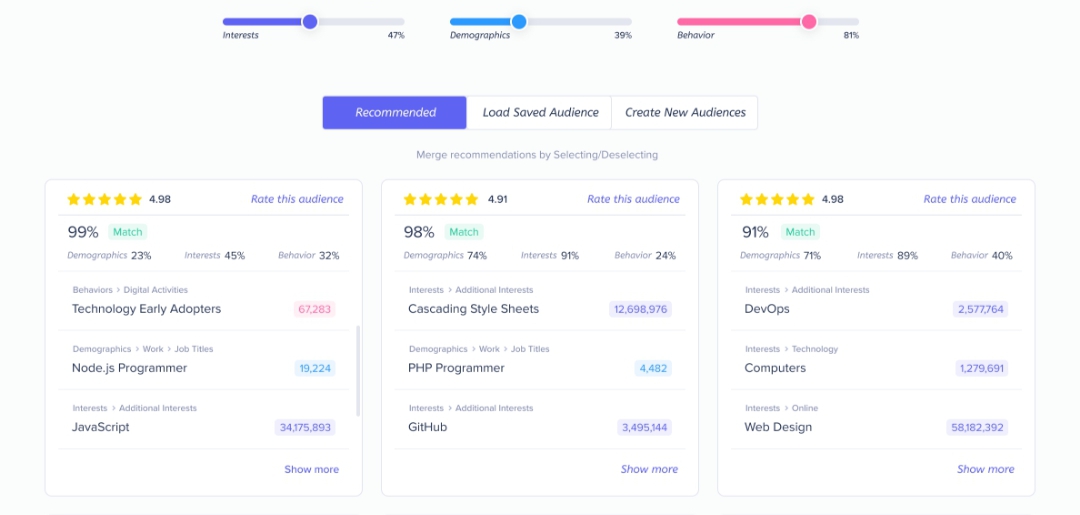Viewport: 1080px width, 515px height.
Task: Open the Create New Audiences tab
Action: tap(685, 113)
